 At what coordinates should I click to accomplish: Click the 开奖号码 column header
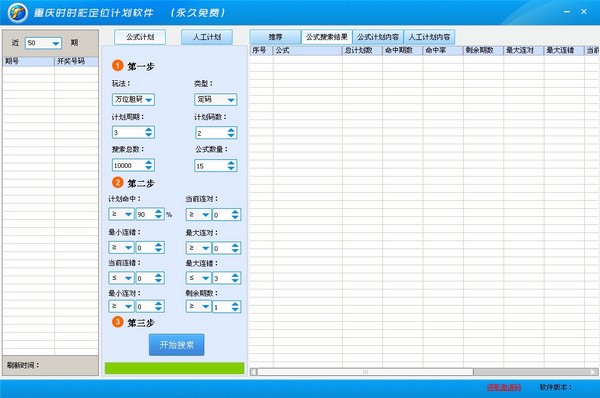(x=76, y=61)
